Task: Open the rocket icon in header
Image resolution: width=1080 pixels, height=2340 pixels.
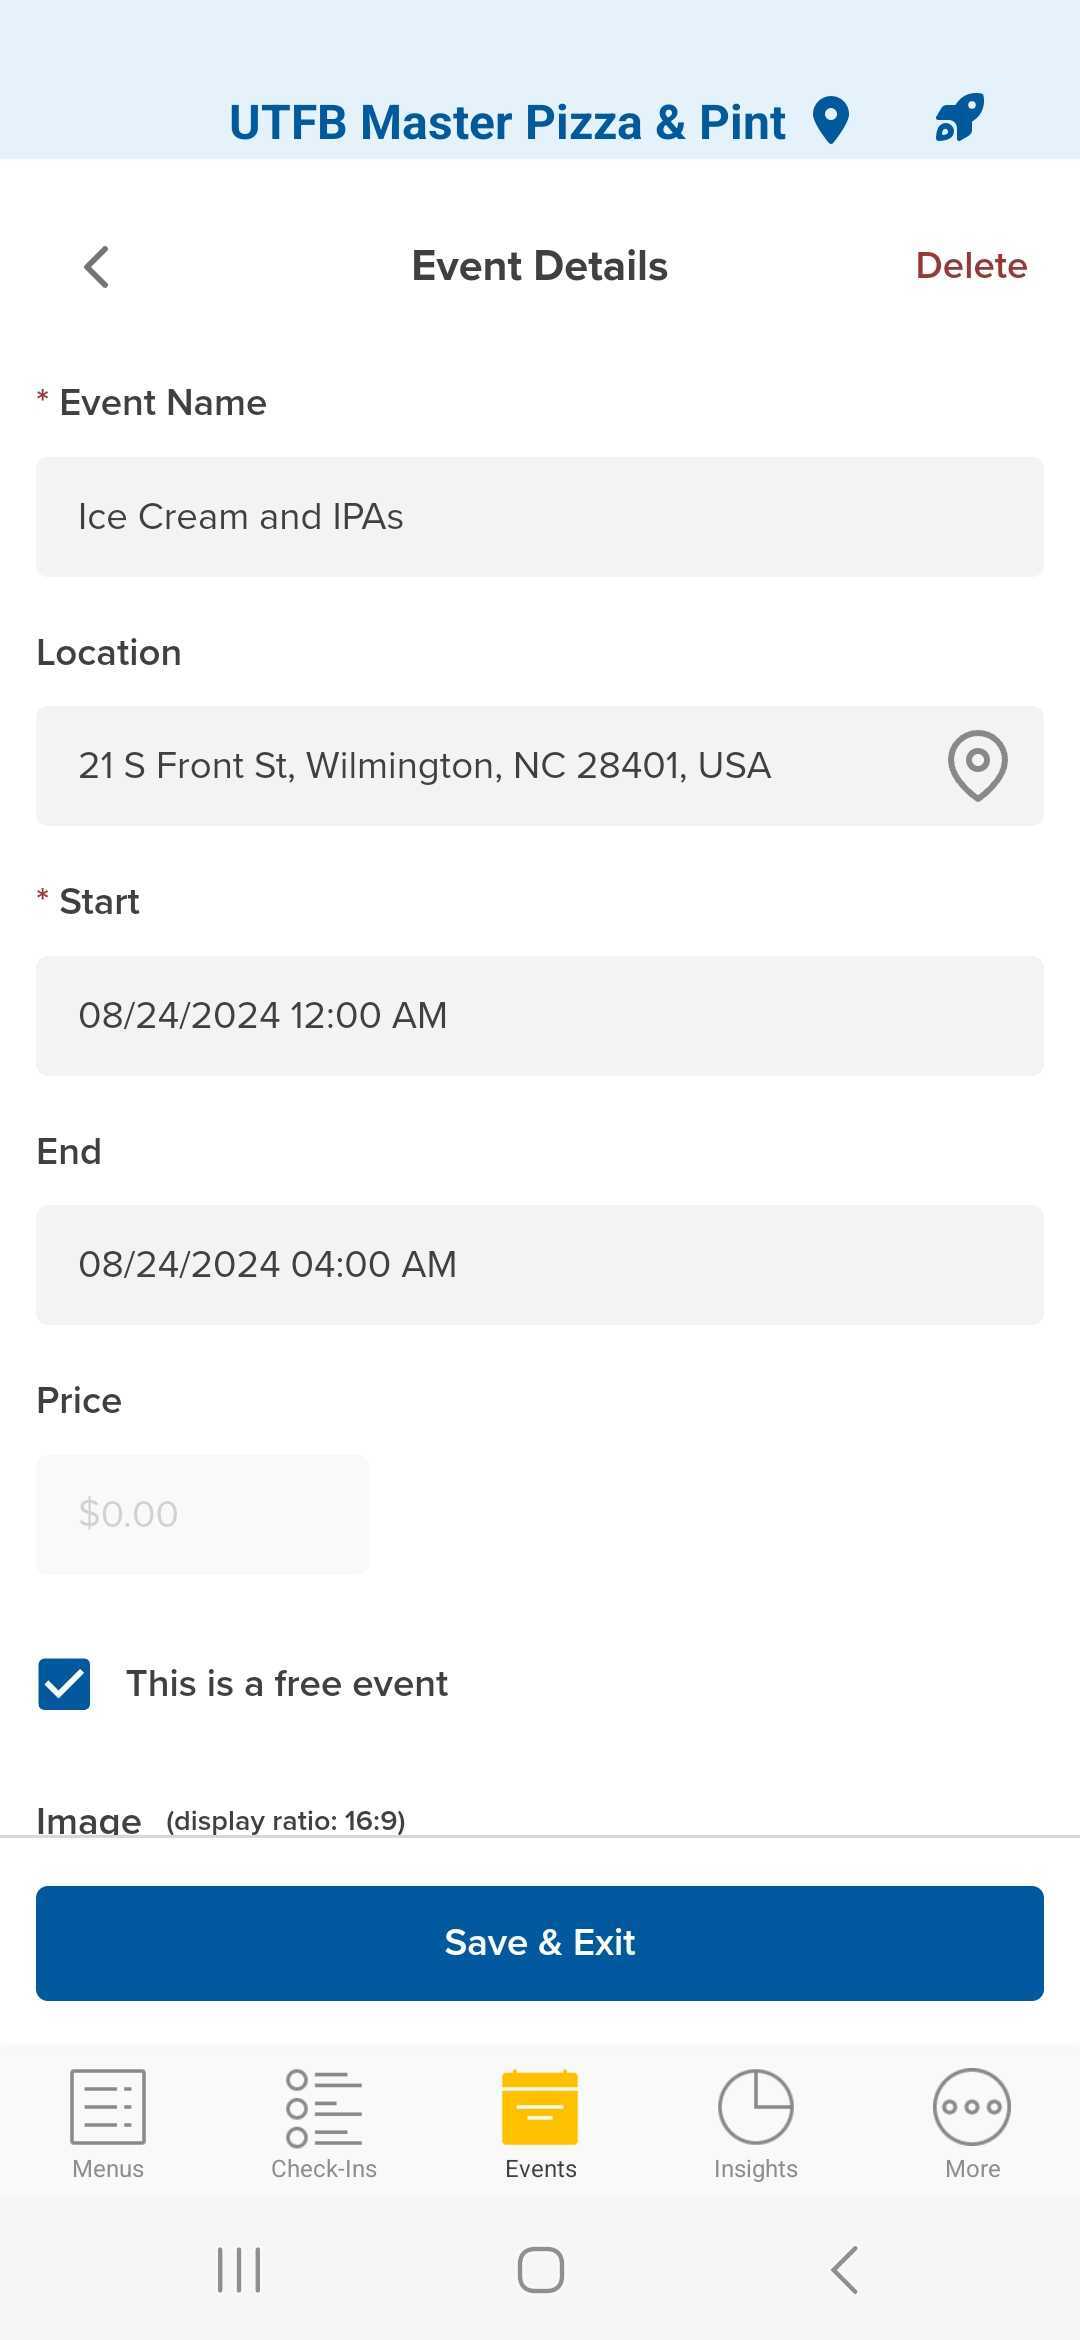Action: (960, 118)
